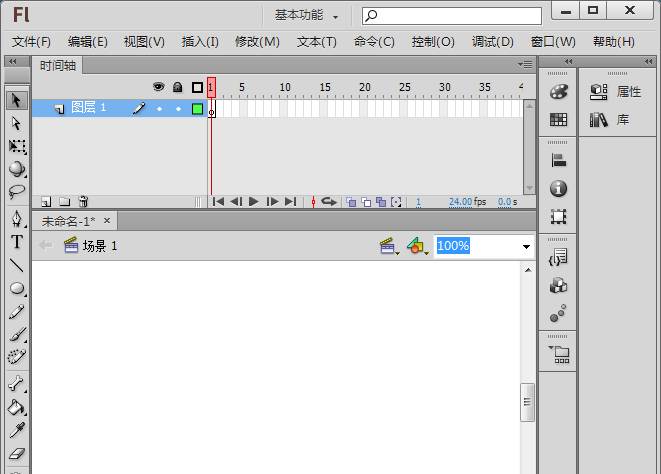This screenshot has height=474, width=661.
Task: Select the Oval tool
Action: click(x=17, y=288)
